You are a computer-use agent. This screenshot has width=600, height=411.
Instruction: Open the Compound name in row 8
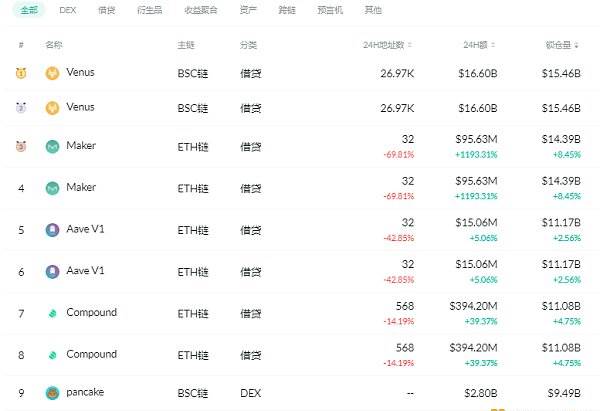[91, 354]
